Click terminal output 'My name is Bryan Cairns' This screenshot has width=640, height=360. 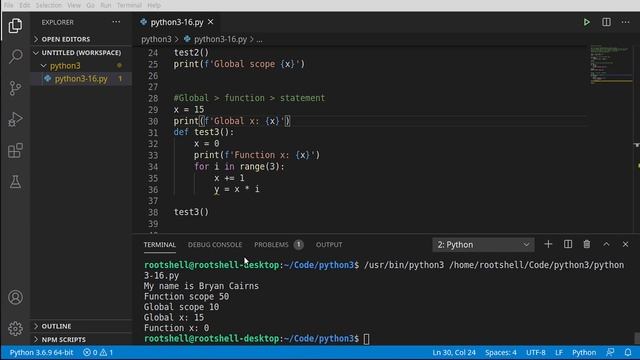tap(201, 286)
